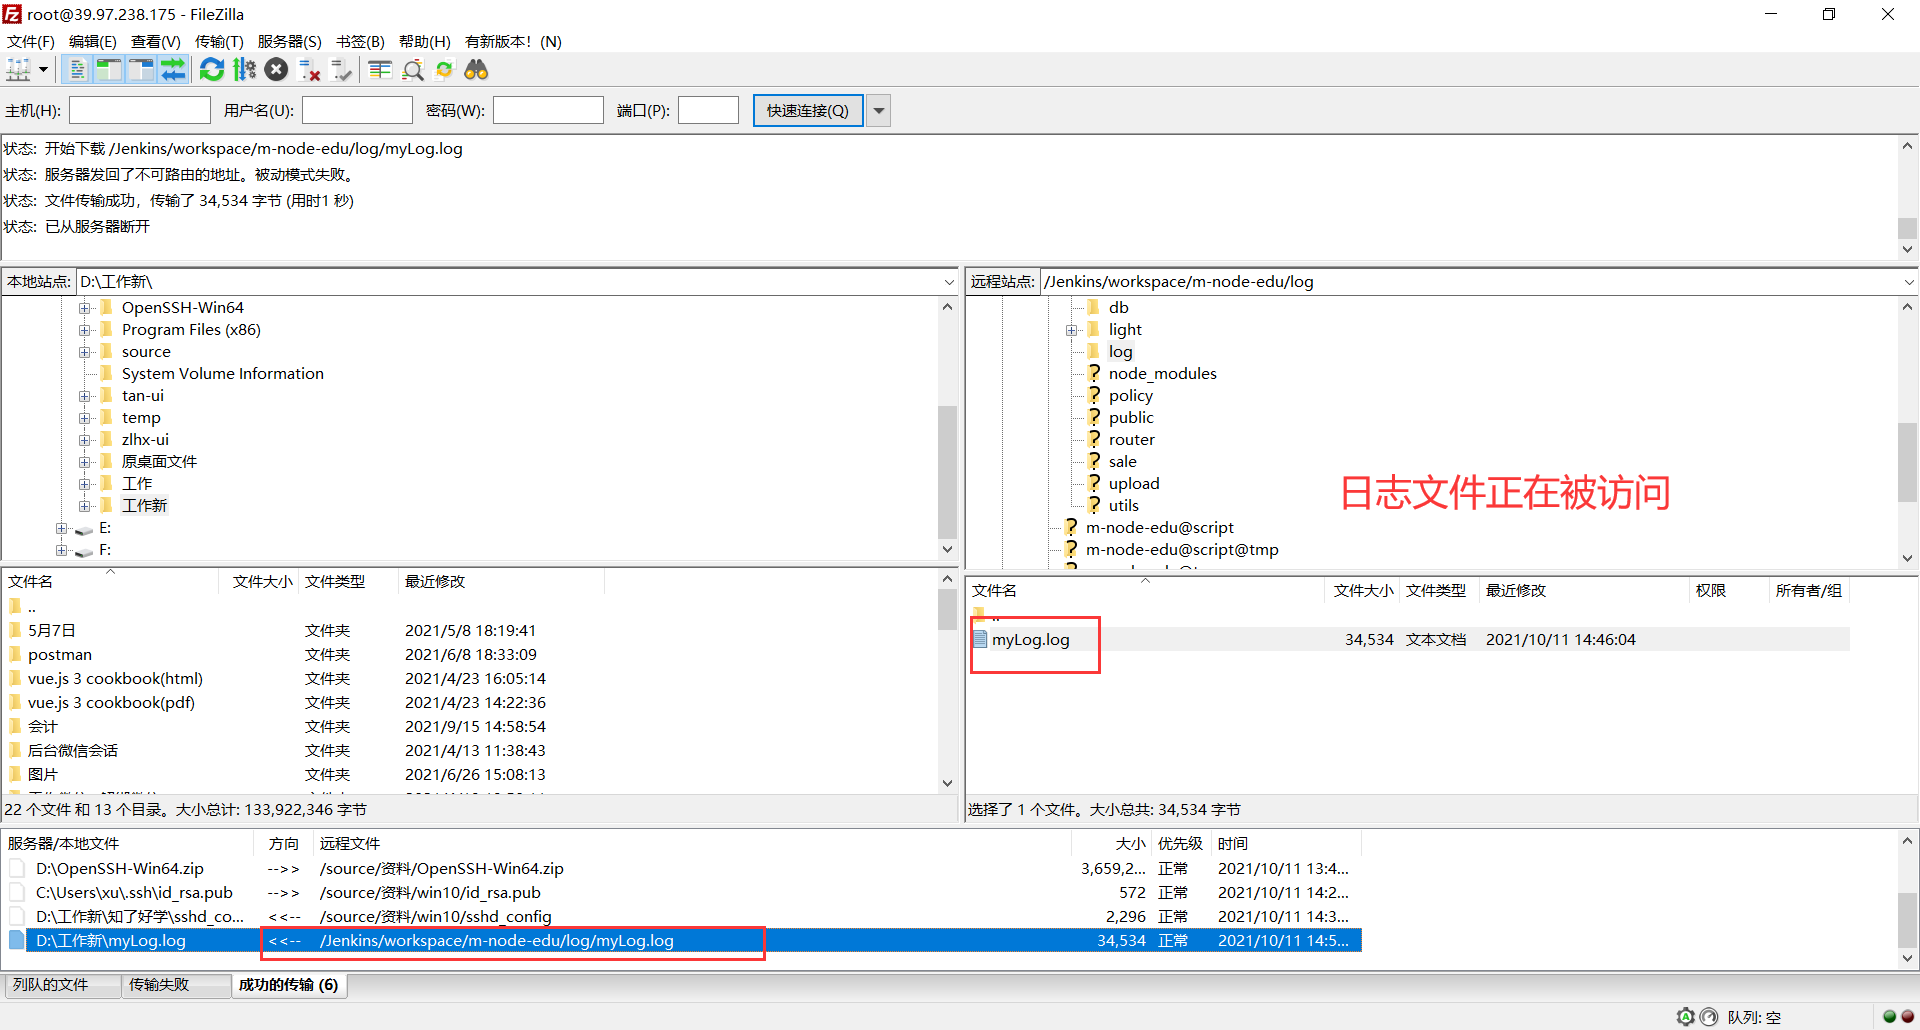1920x1030 pixels.
Task: Focus the 密码 password field
Action: pyautogui.click(x=548, y=110)
